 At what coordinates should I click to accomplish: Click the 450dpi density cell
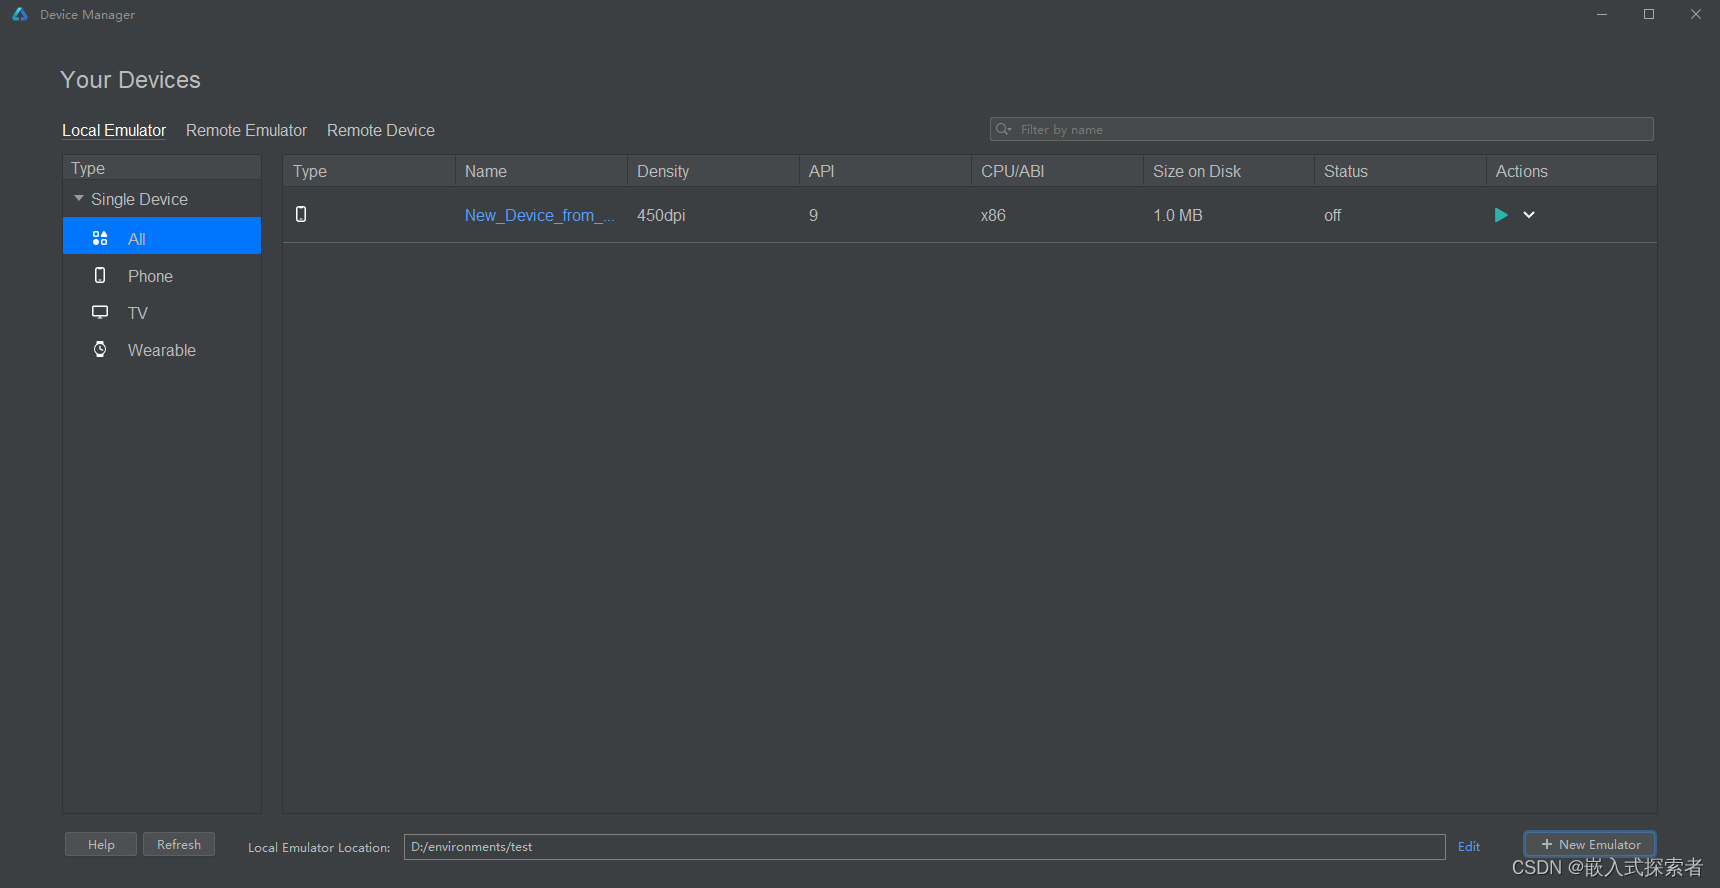tap(661, 215)
